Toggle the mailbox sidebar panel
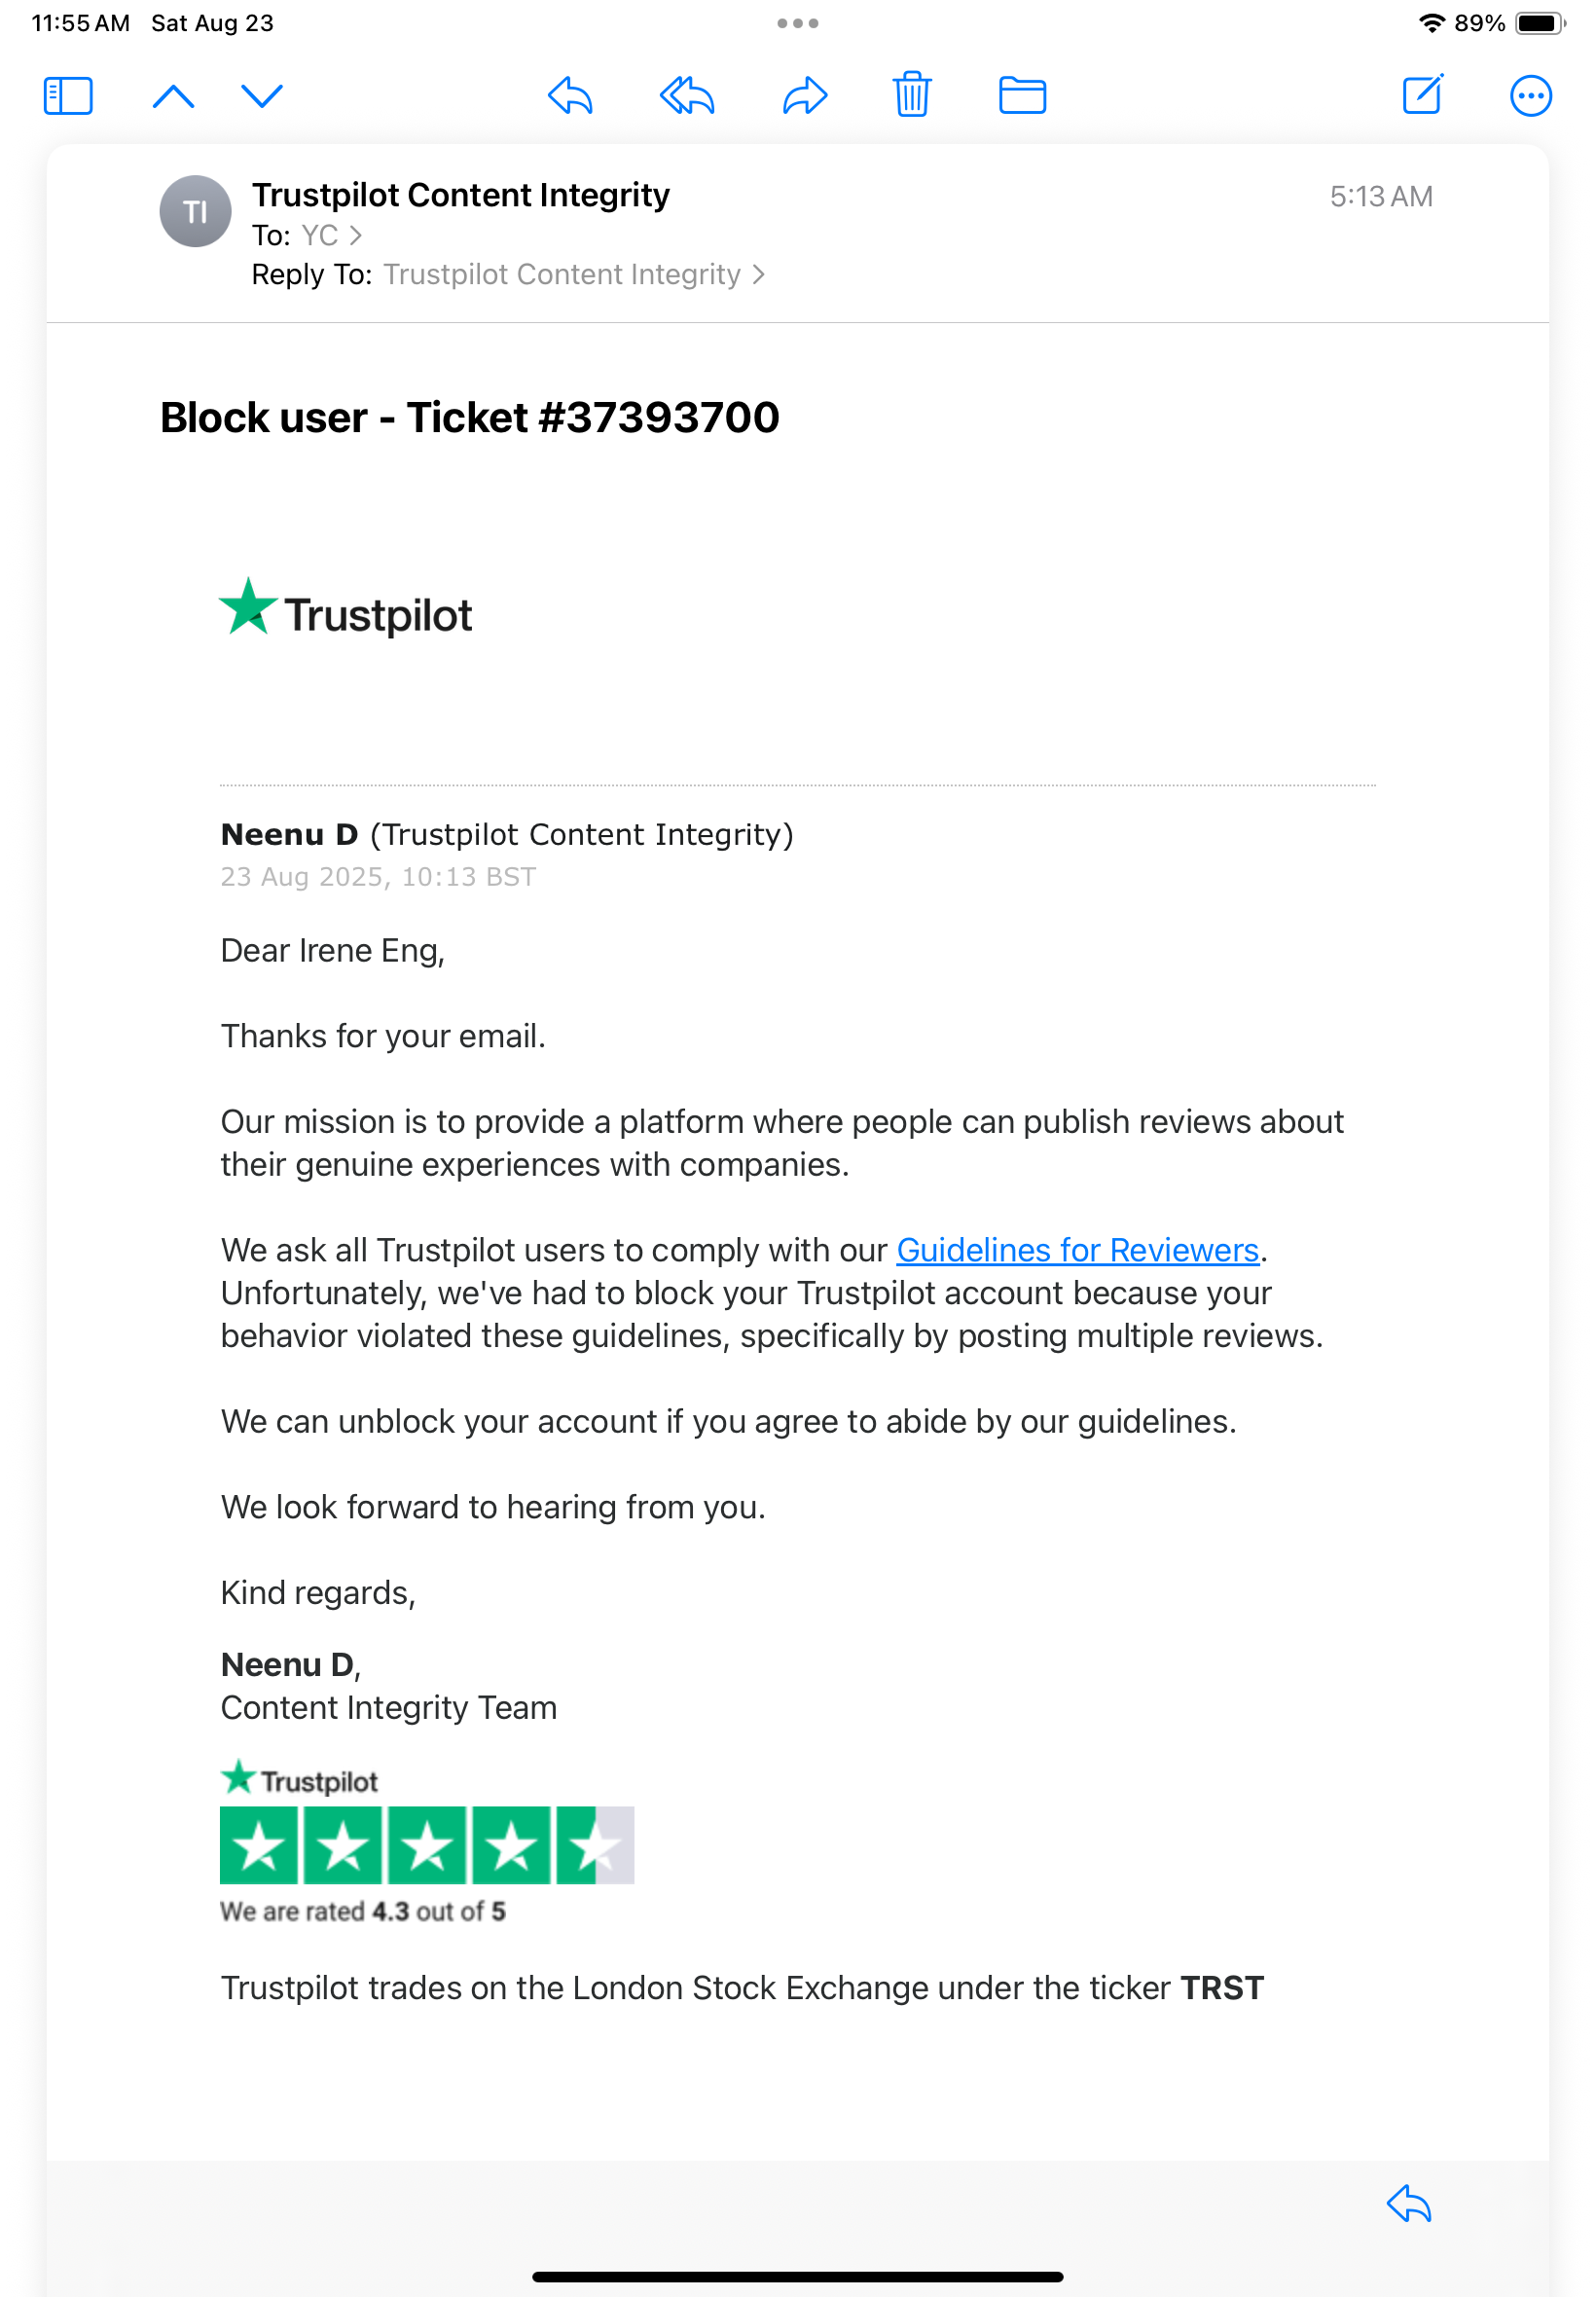 (x=68, y=96)
